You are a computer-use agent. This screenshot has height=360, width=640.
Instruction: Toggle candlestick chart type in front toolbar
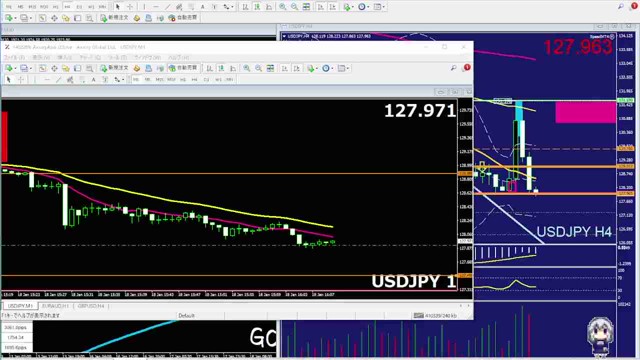(x=221, y=68)
